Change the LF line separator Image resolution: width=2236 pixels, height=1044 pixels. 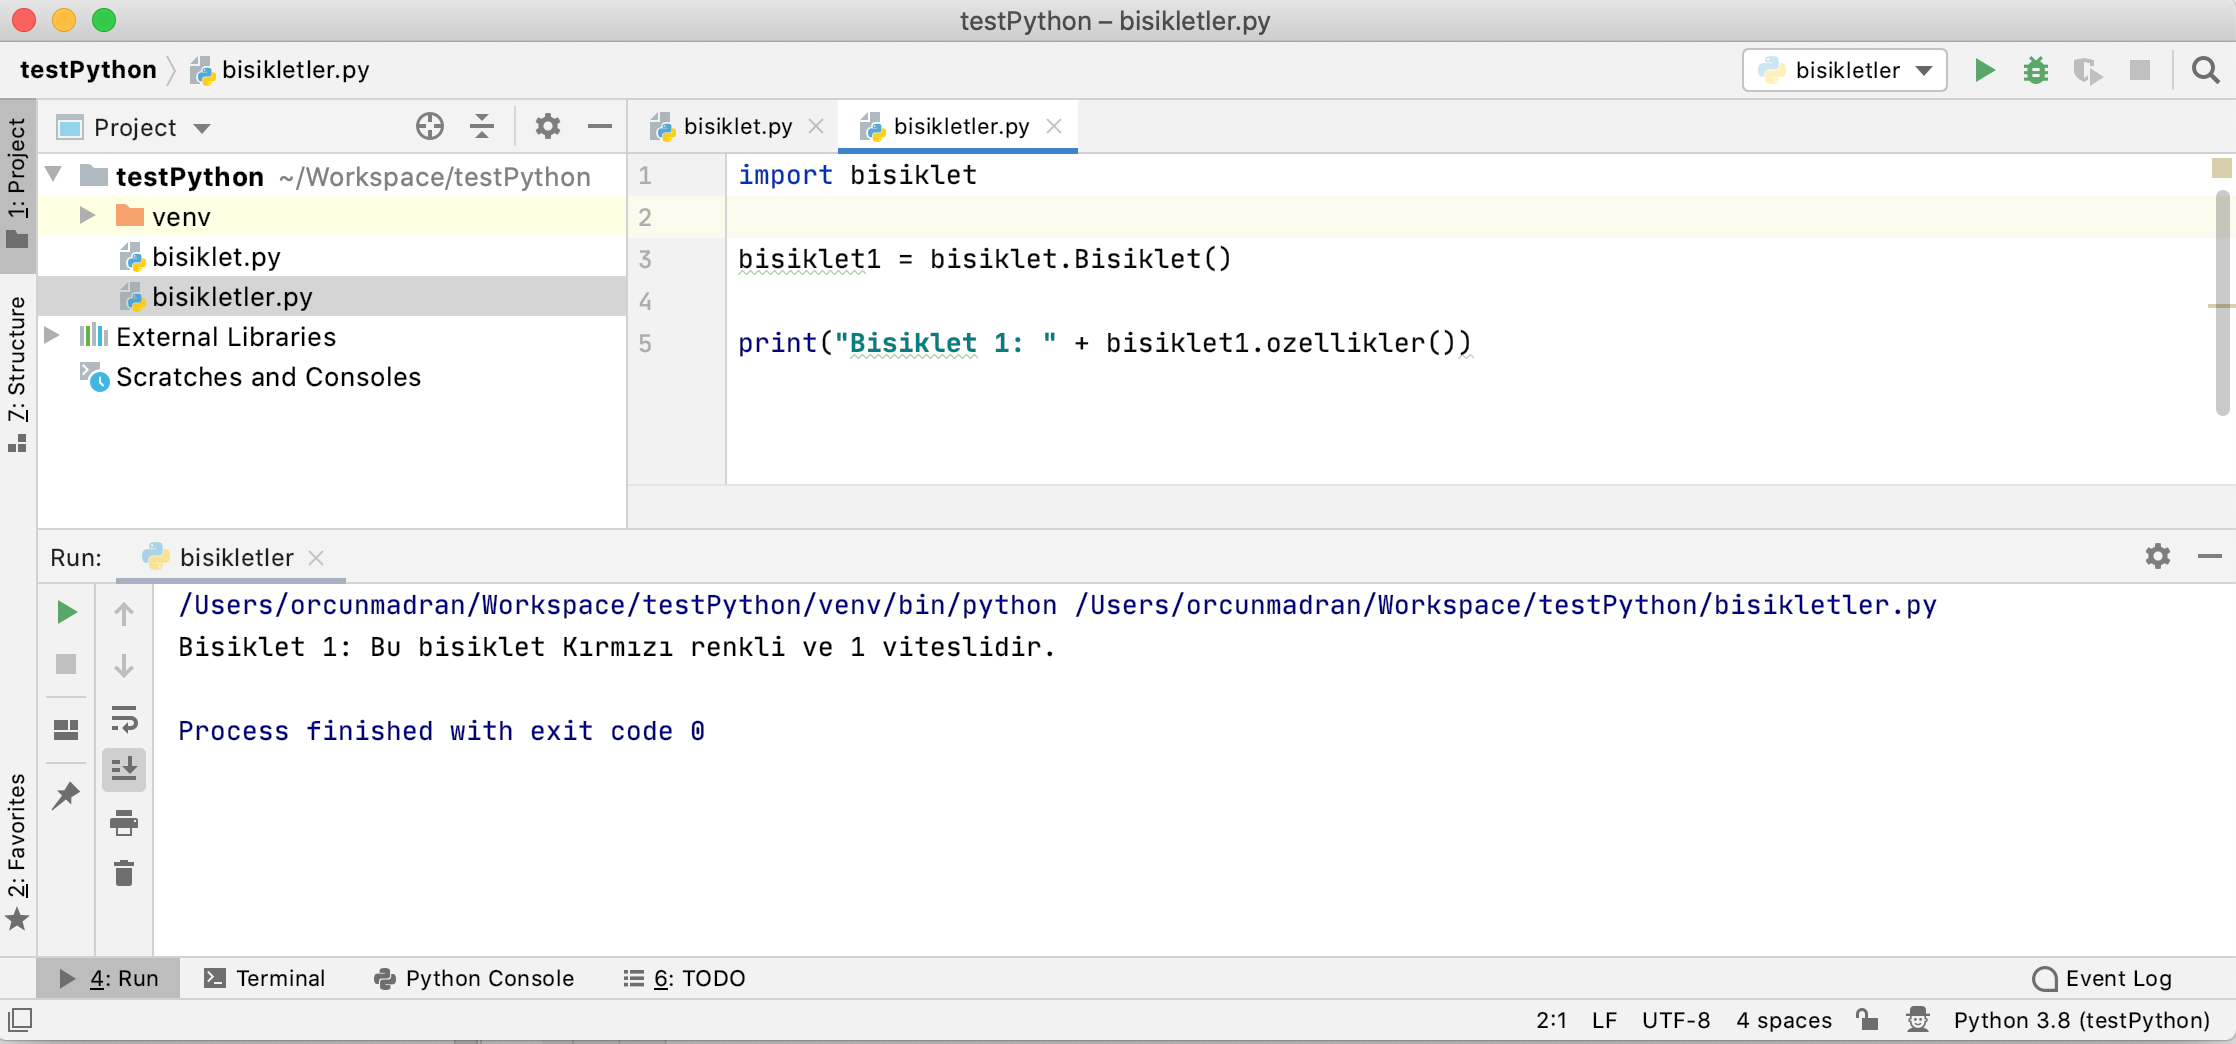[x=1604, y=1020]
